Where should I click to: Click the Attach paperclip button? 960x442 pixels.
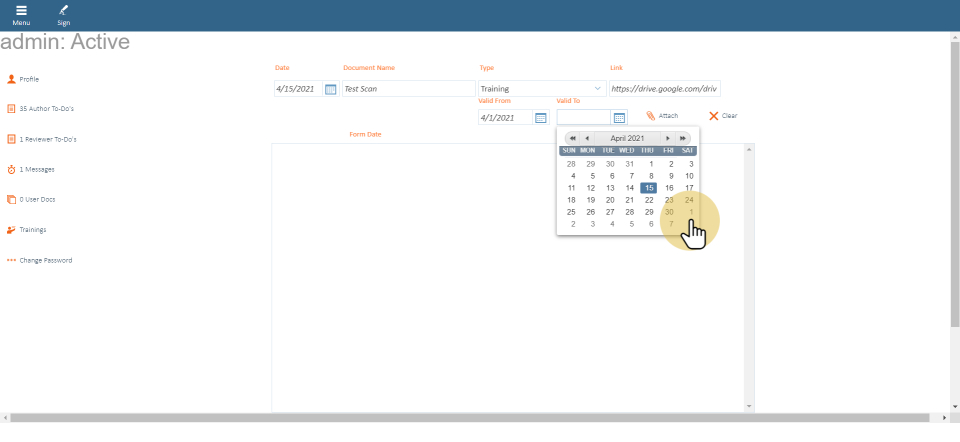662,116
